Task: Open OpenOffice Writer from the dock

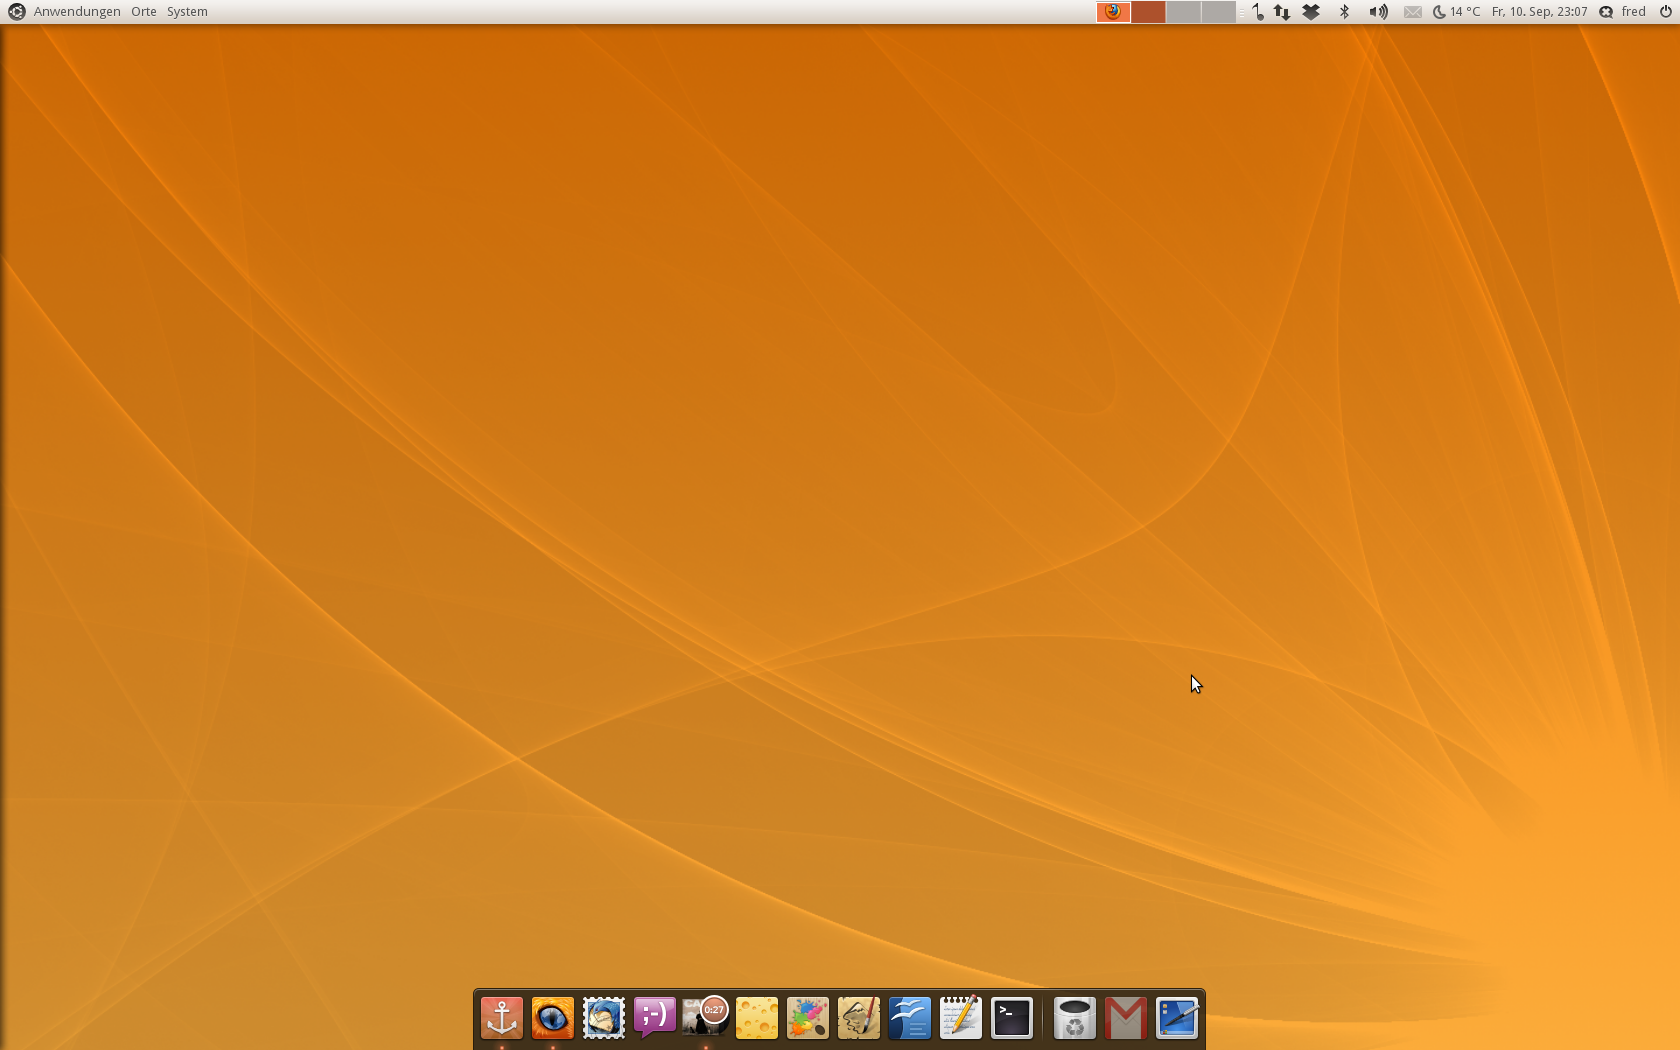Action: [910, 1018]
